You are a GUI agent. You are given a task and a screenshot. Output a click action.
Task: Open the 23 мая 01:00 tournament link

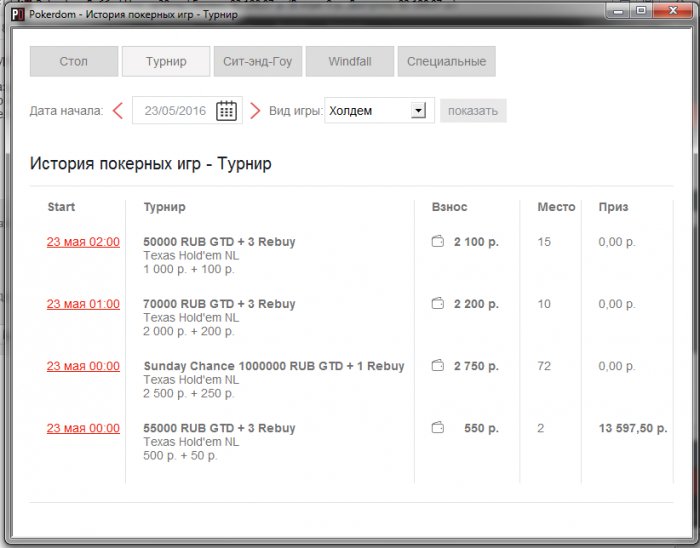click(83, 304)
